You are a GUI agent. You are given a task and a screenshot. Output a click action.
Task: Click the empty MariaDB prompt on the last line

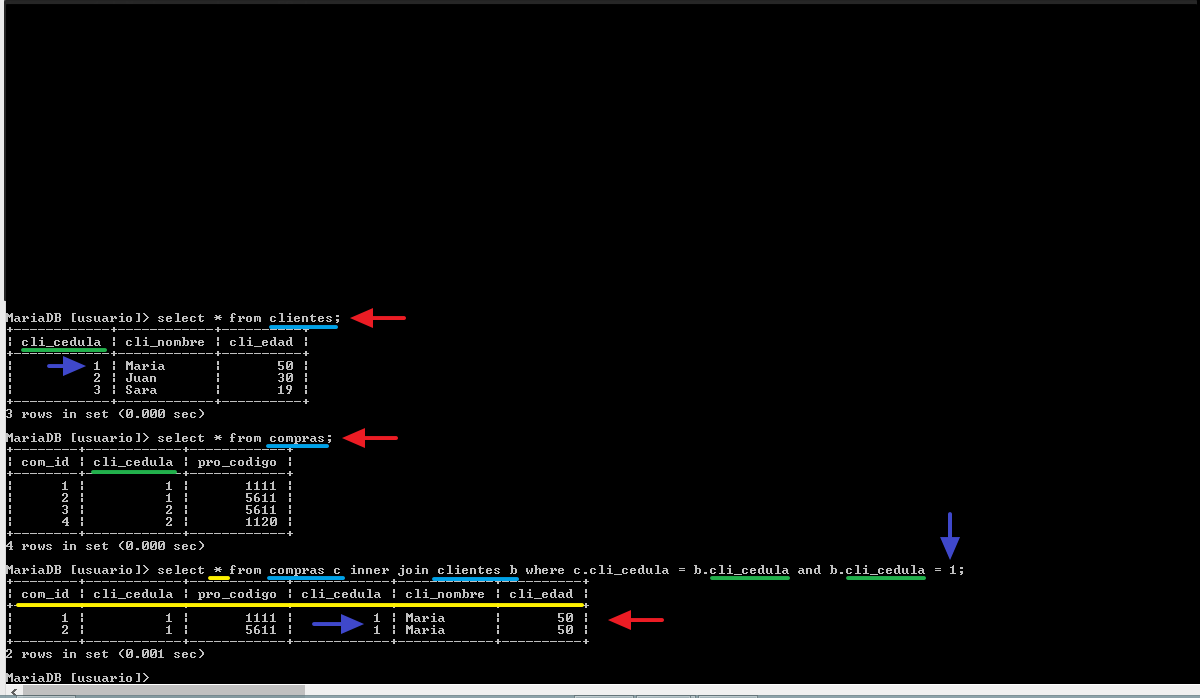pos(77,678)
